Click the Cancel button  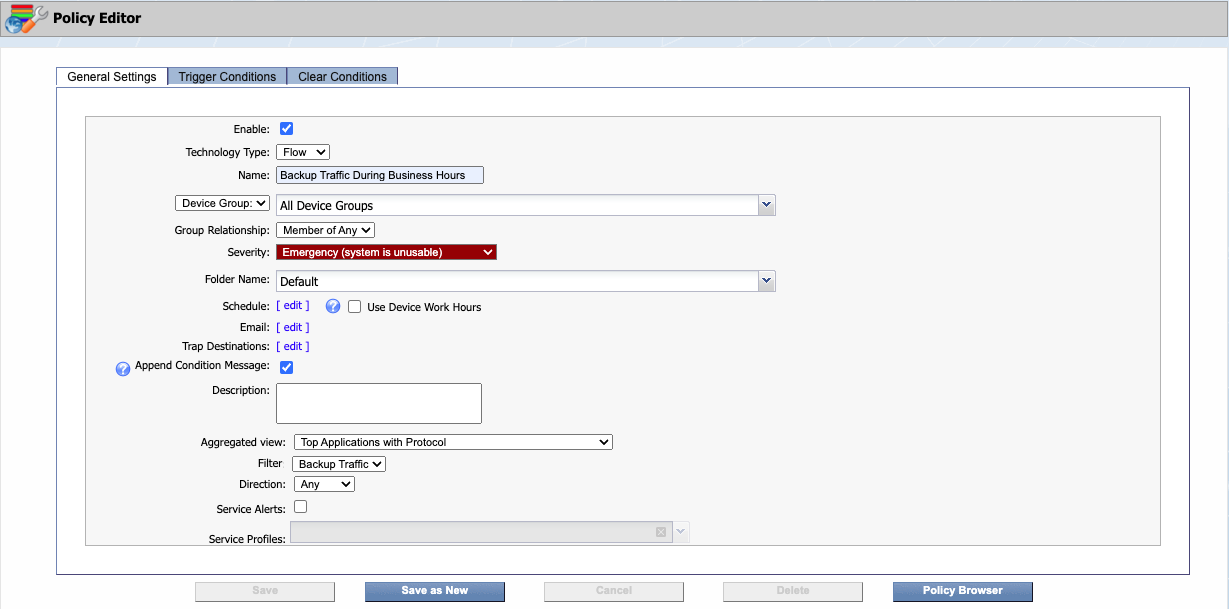pos(614,591)
